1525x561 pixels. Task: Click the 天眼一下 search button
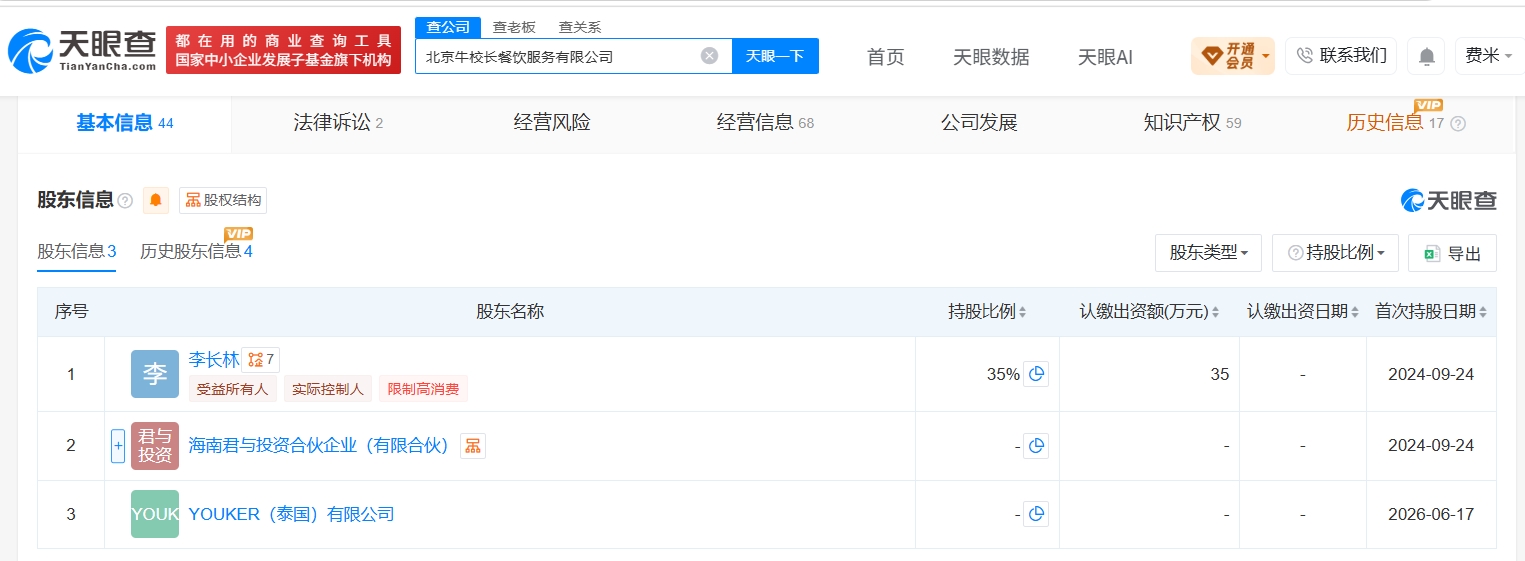(775, 56)
